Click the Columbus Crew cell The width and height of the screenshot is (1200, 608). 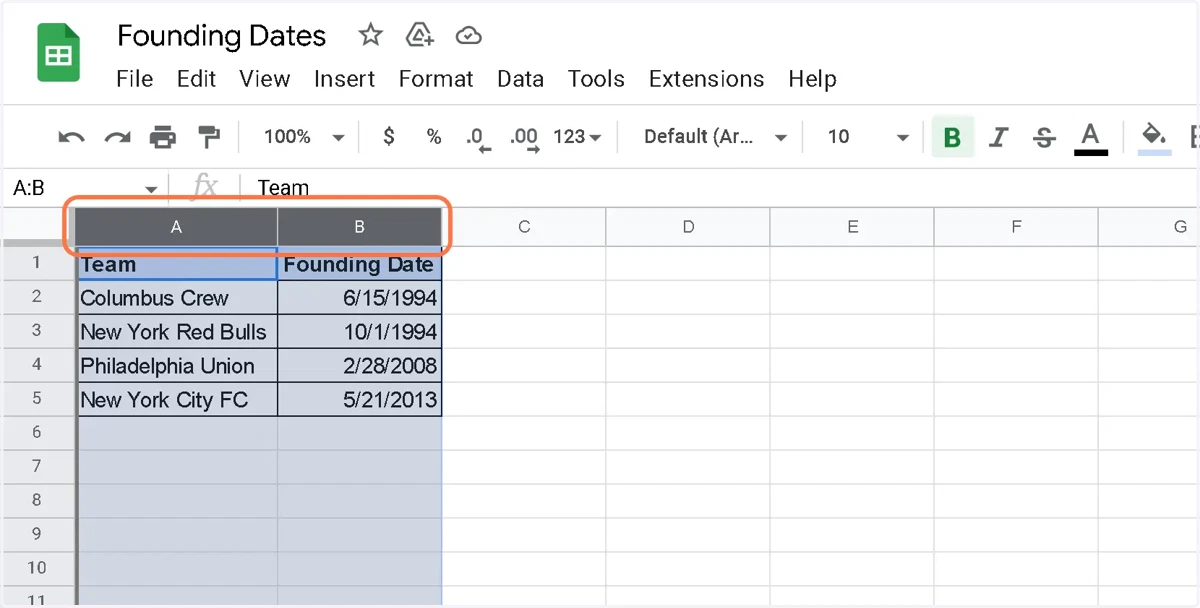pyautogui.click(x=177, y=298)
